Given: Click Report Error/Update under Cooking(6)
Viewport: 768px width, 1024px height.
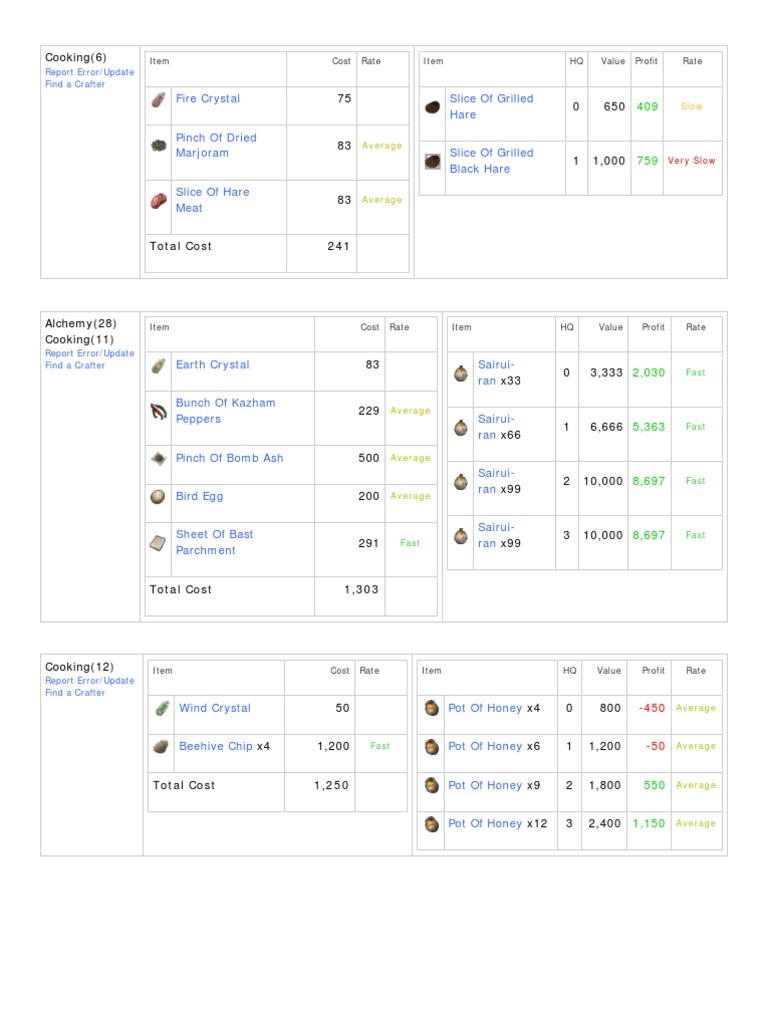Looking at the screenshot, I should click(89, 72).
